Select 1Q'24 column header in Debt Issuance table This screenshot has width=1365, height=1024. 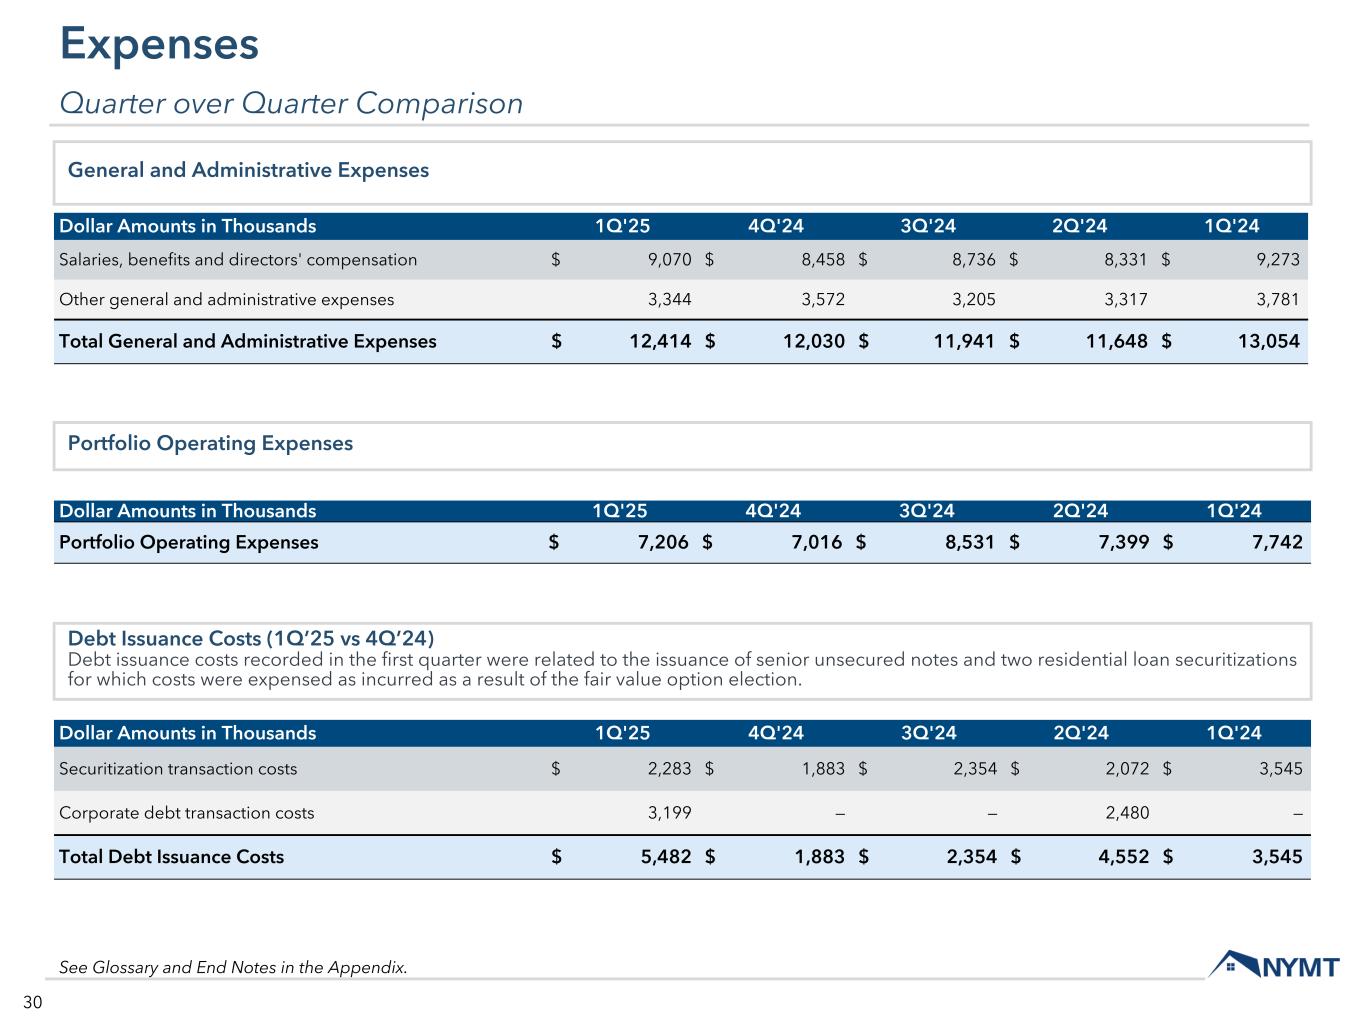coord(1234,733)
